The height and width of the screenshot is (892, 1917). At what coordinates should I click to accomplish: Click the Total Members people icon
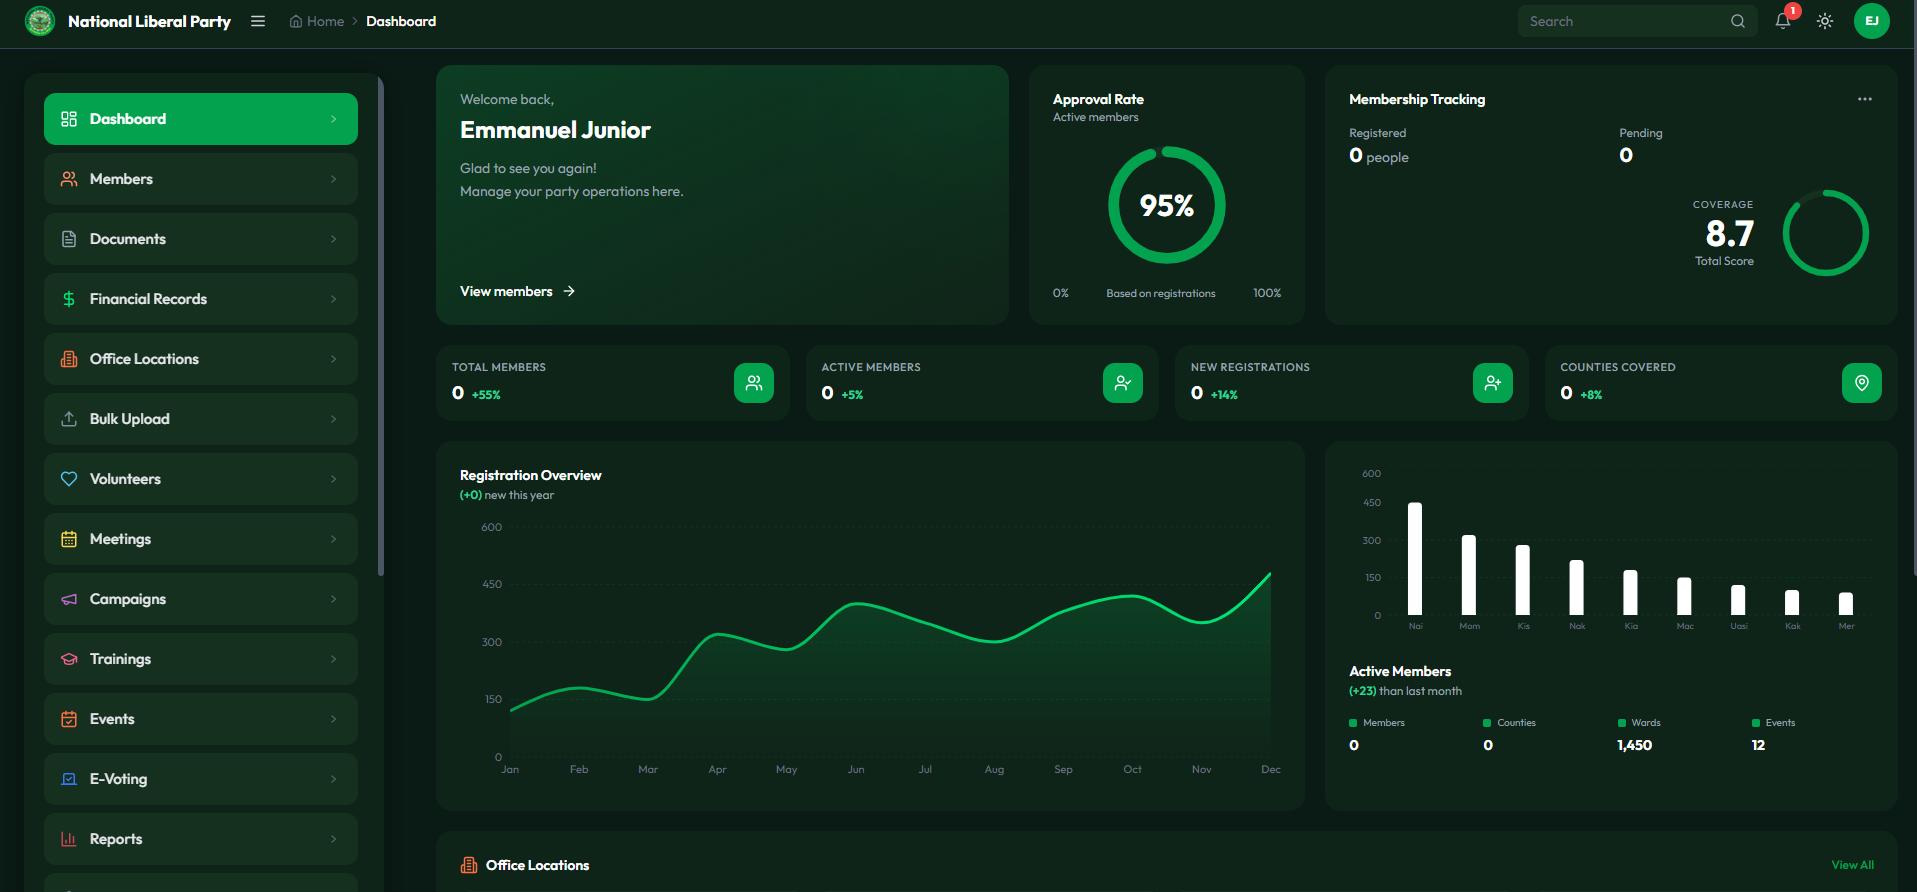753,383
